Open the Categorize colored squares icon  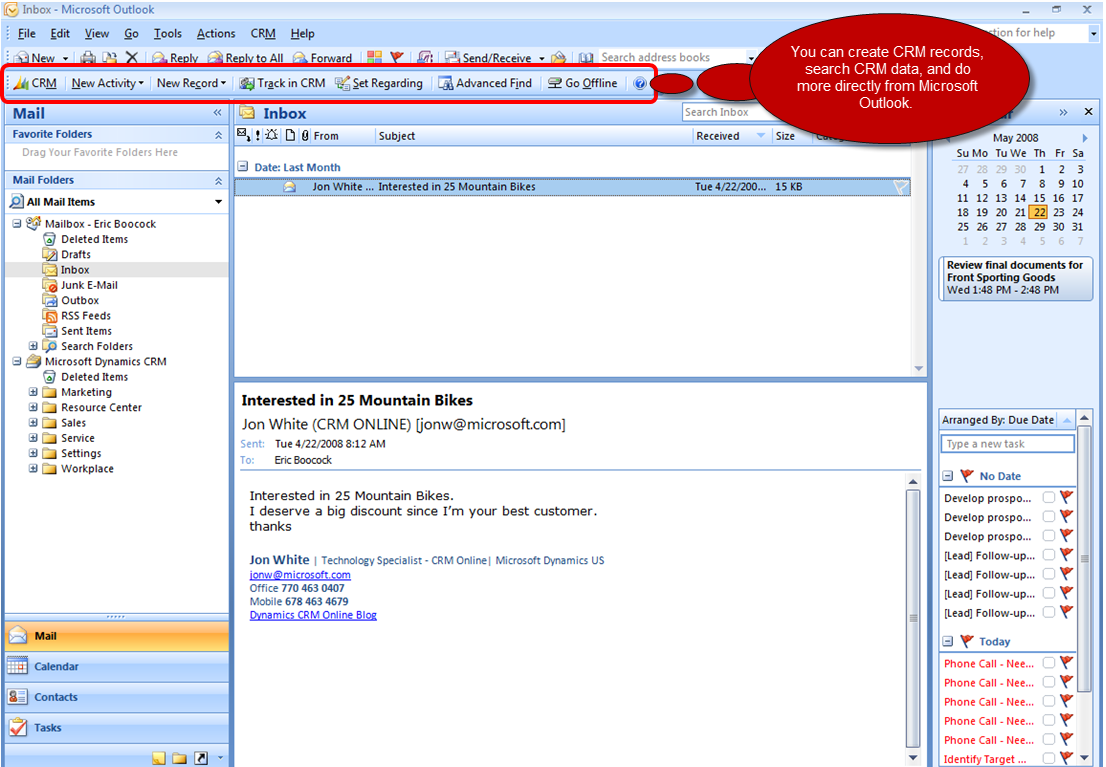coord(374,58)
